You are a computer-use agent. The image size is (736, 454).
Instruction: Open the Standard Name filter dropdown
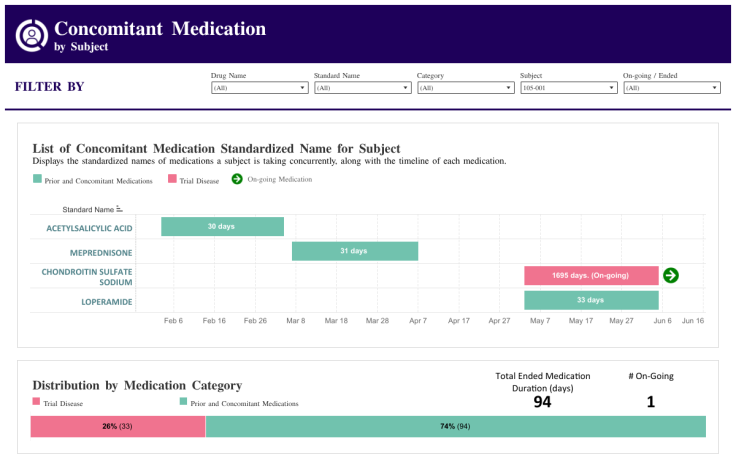coord(362,88)
